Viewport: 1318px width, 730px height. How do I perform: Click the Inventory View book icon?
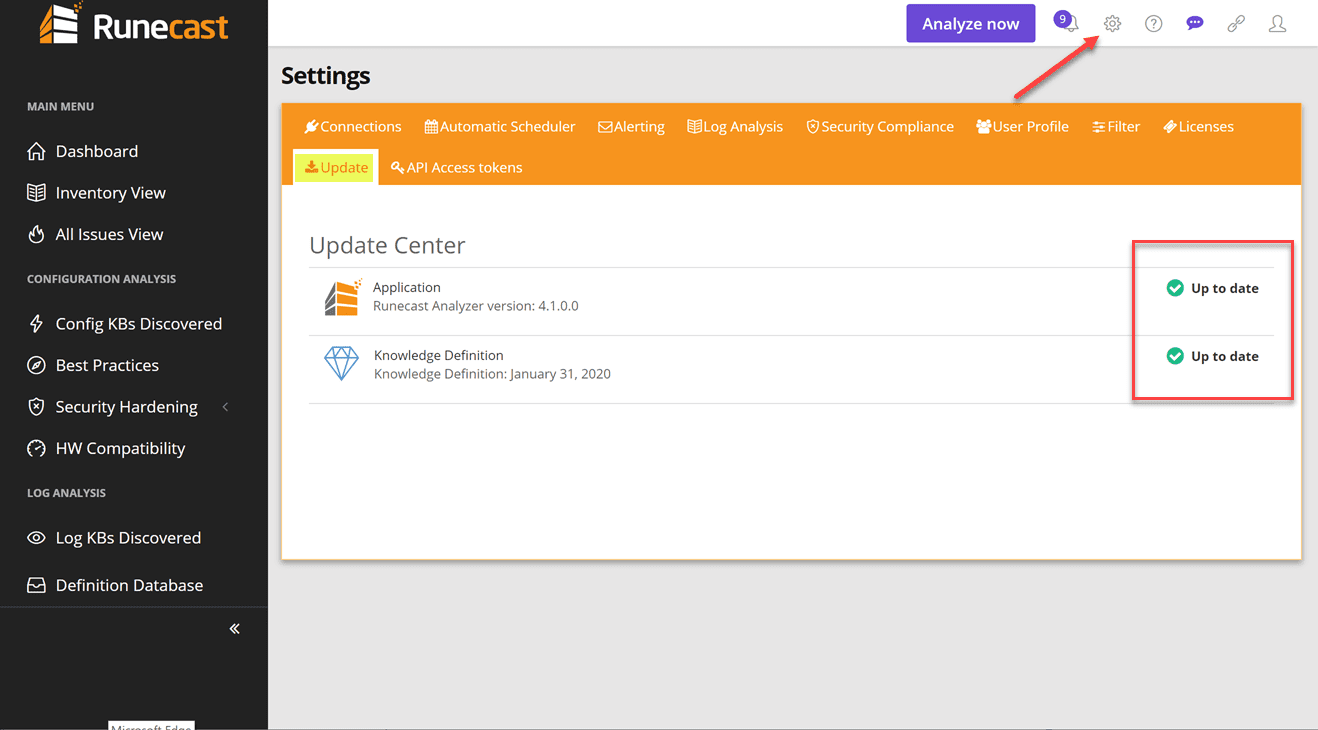pyautogui.click(x=36, y=193)
